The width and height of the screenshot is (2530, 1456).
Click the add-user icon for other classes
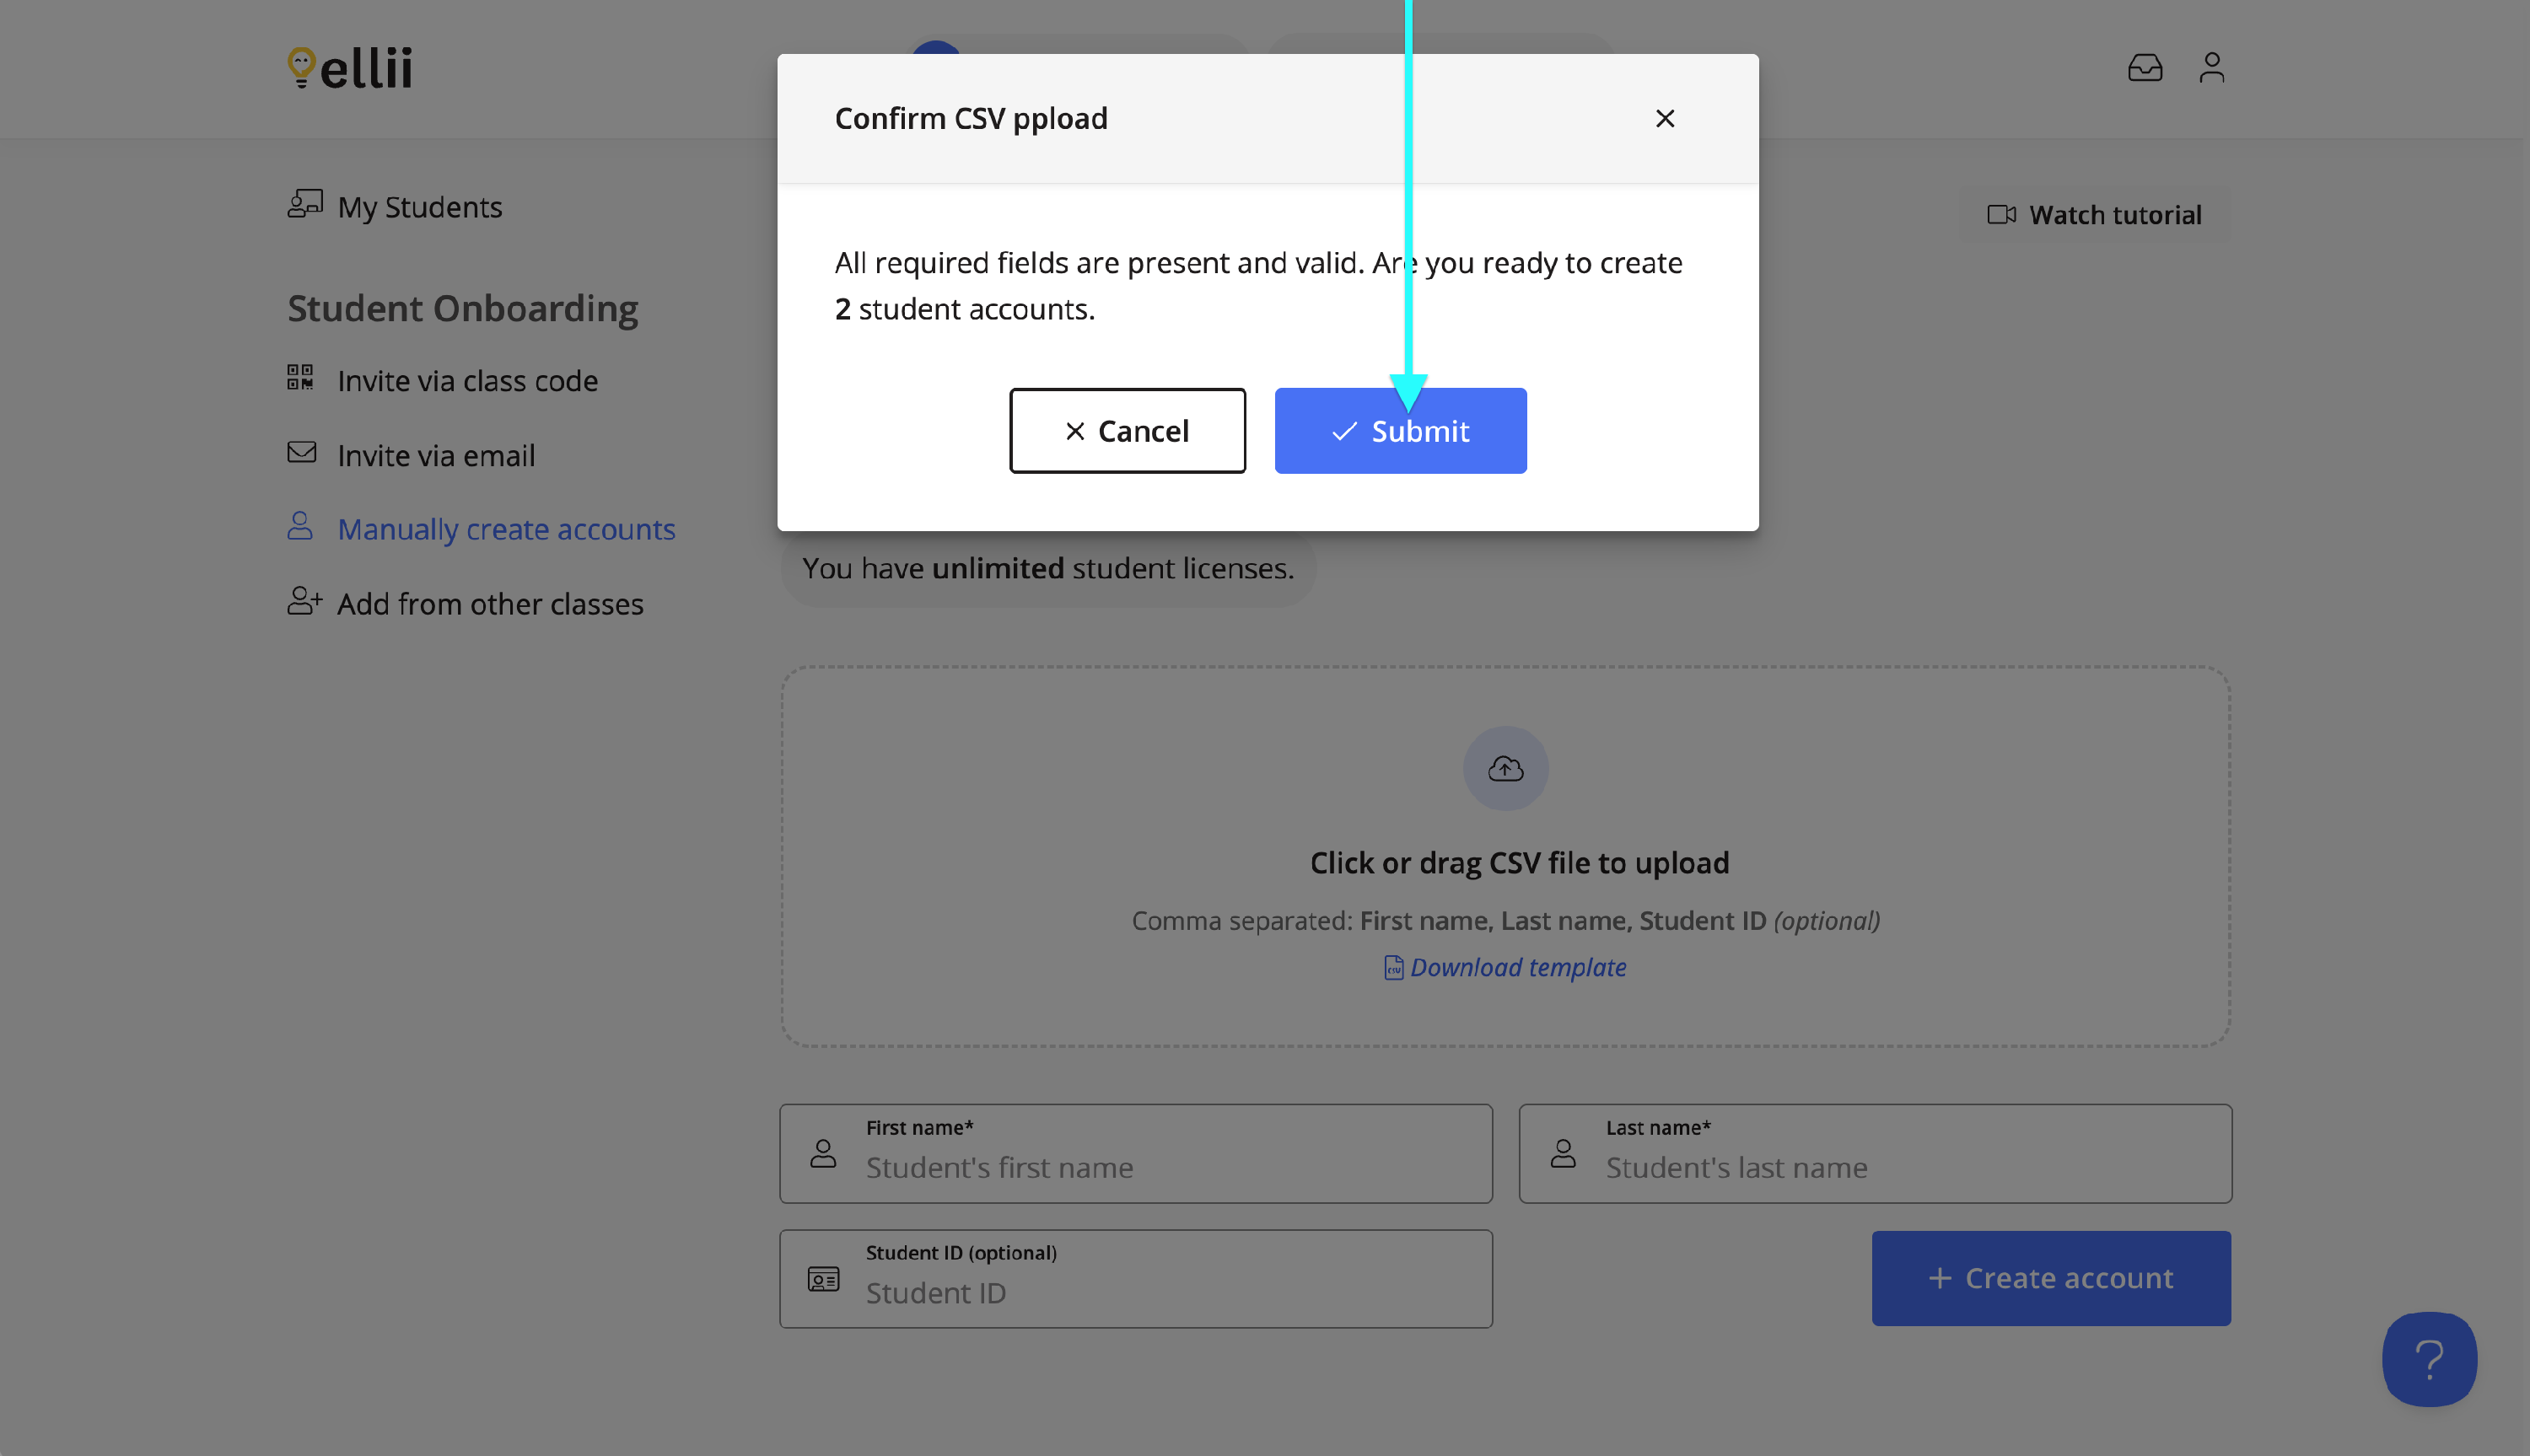[304, 601]
